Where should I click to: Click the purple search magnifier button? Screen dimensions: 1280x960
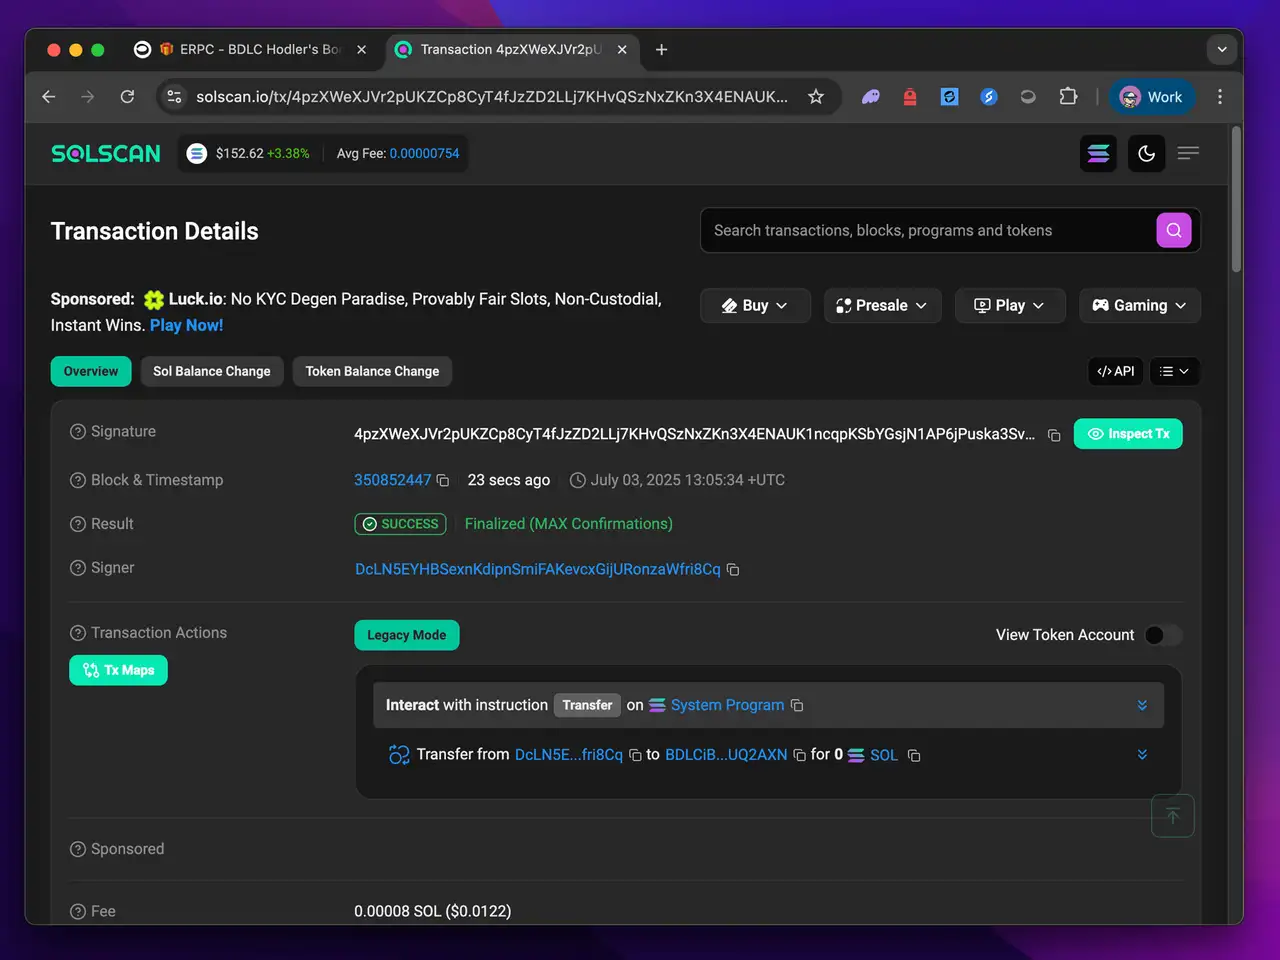click(x=1173, y=230)
